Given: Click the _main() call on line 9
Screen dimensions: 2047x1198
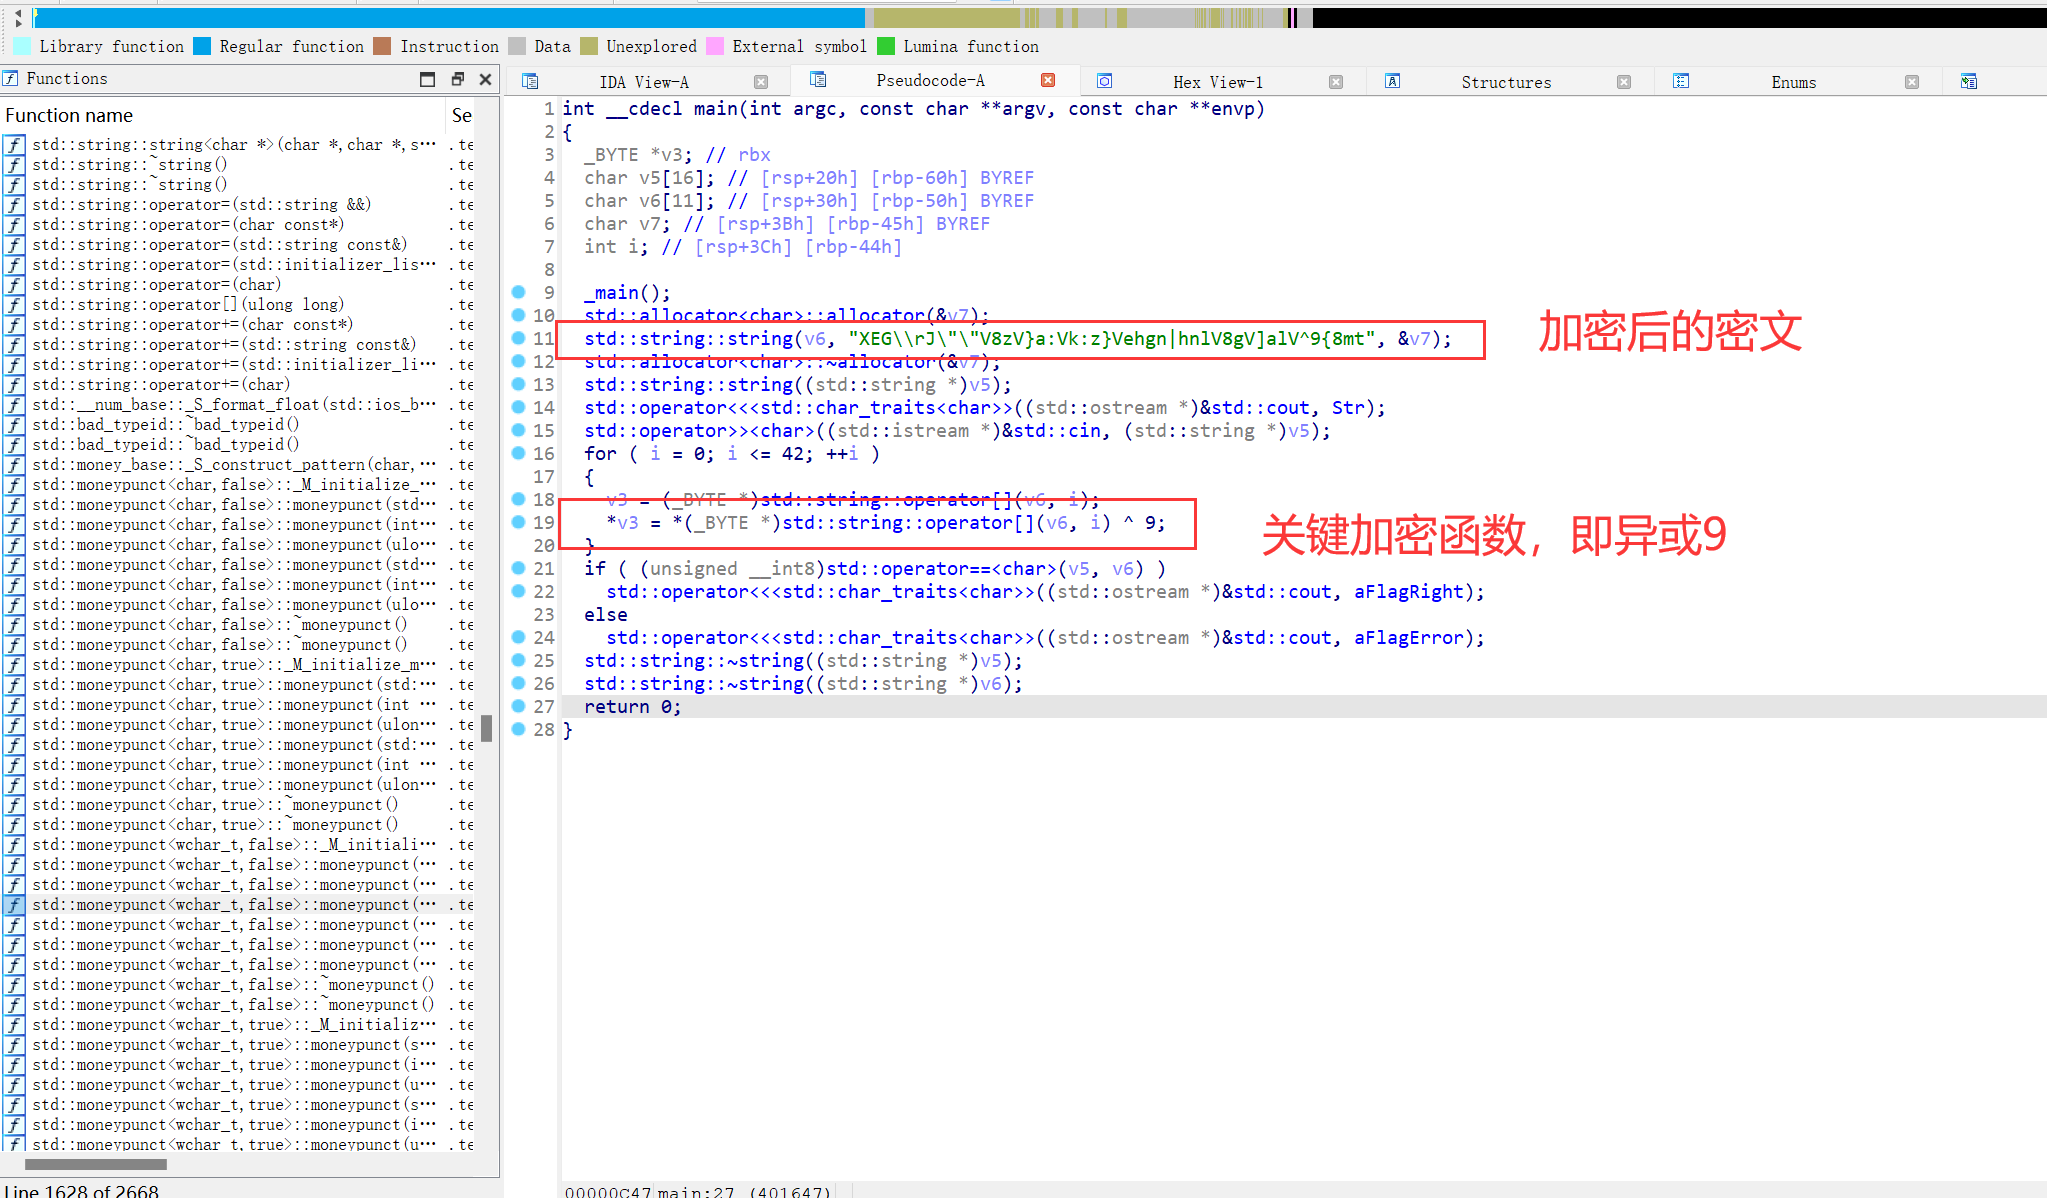Looking at the screenshot, I should (627, 293).
